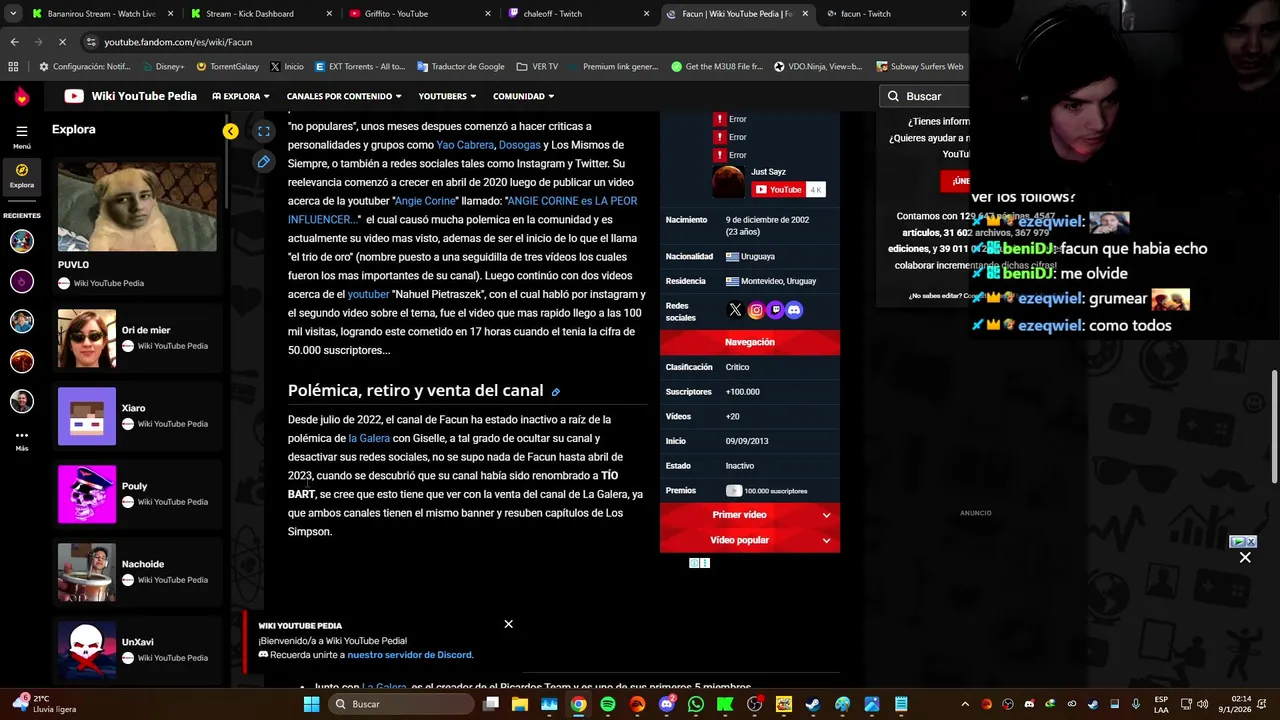The height and width of the screenshot is (720, 1280).
Task: Open Steam from the taskbar
Action: [813, 704]
